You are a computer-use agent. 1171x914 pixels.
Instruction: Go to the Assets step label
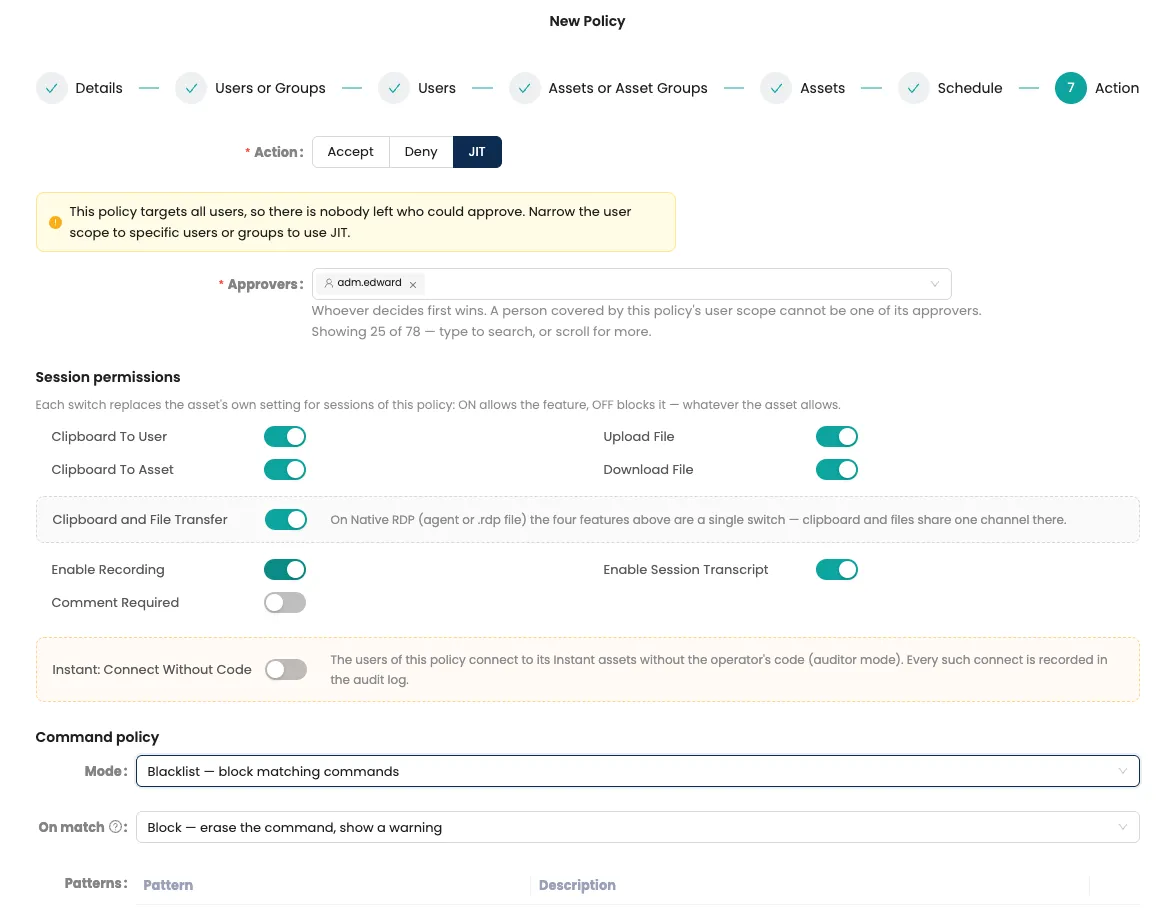click(x=822, y=88)
